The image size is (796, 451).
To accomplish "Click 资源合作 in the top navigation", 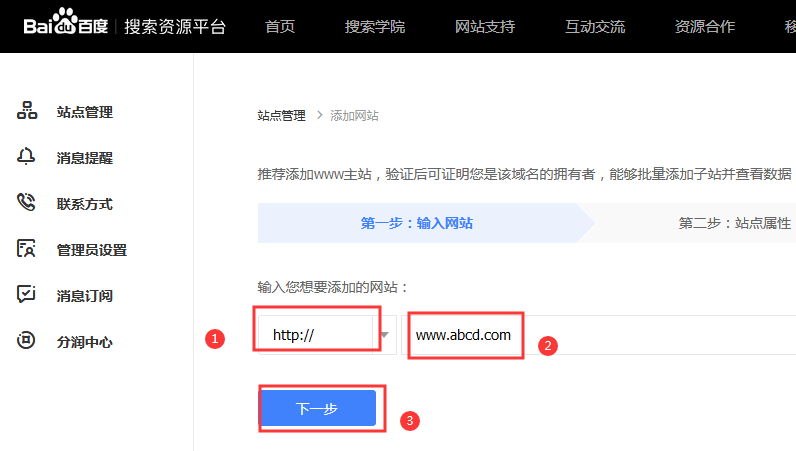I will (704, 26).
